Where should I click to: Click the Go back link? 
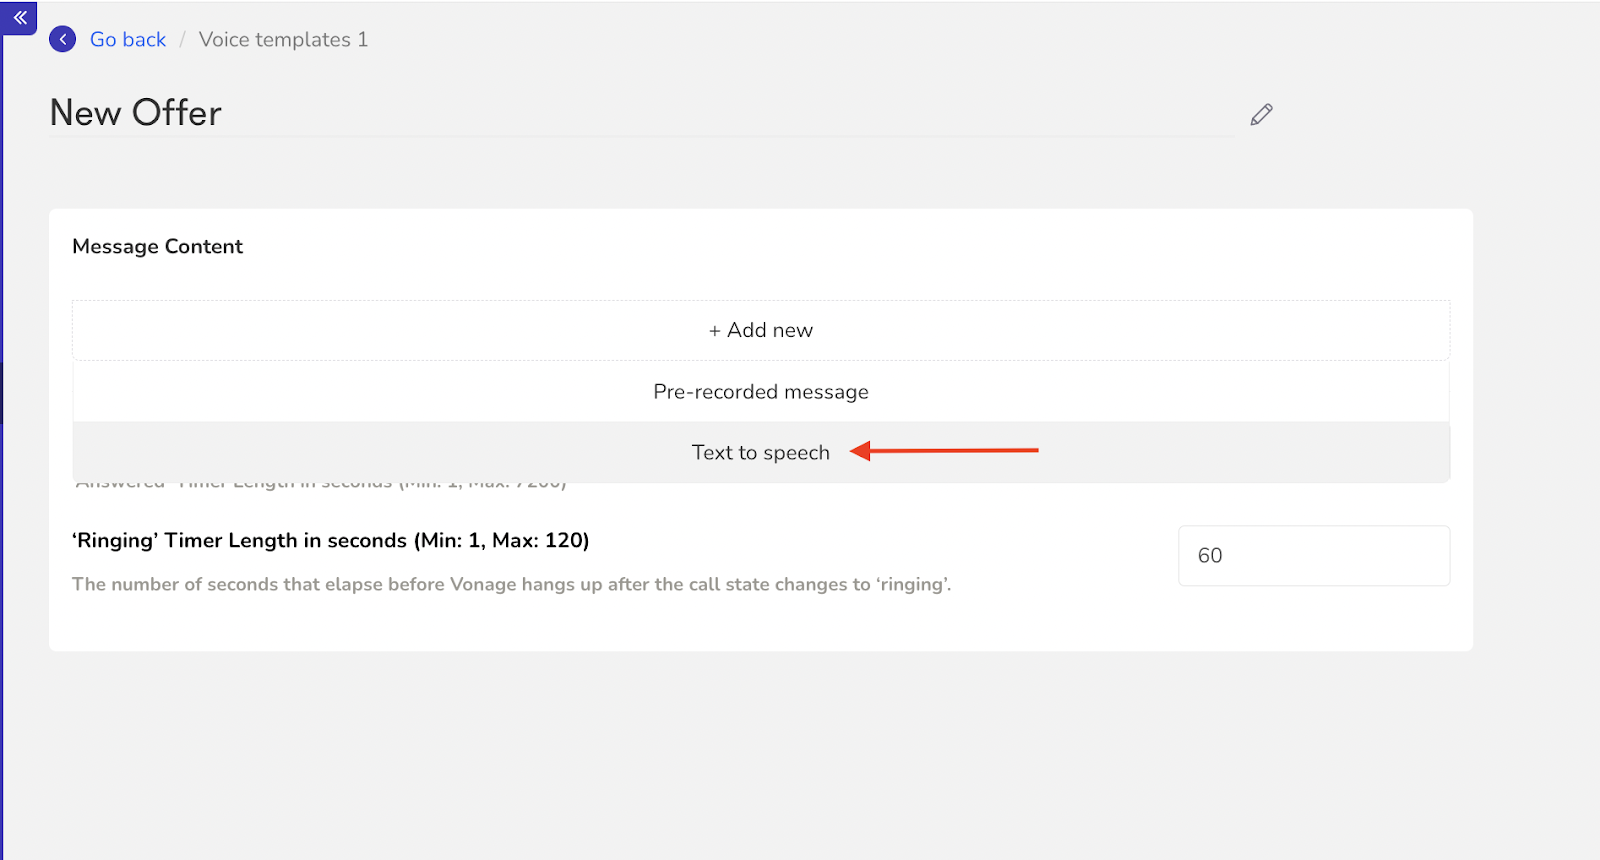128,39
